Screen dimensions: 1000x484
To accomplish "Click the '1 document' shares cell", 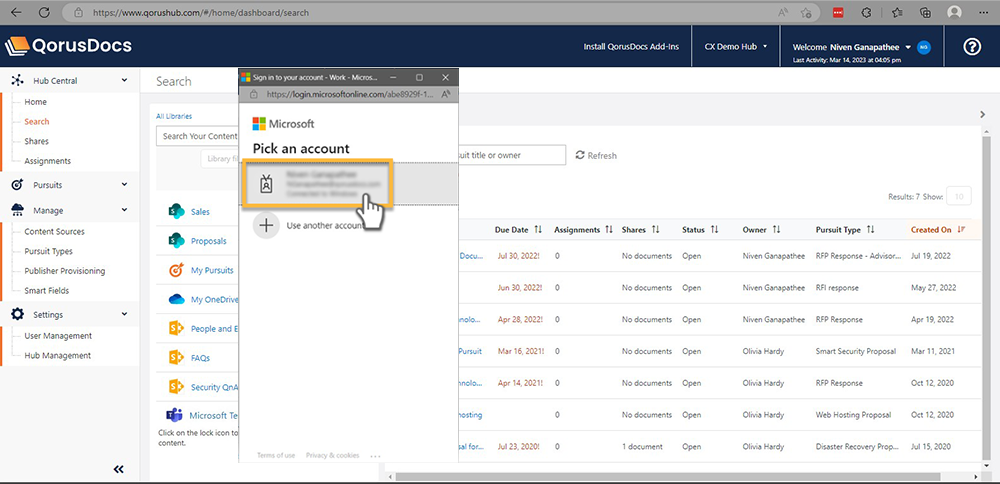I will point(642,446).
